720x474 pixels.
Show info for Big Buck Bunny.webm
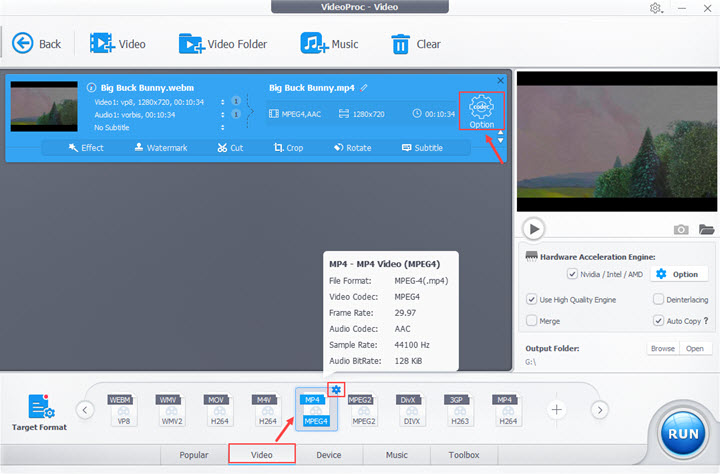pos(91,87)
